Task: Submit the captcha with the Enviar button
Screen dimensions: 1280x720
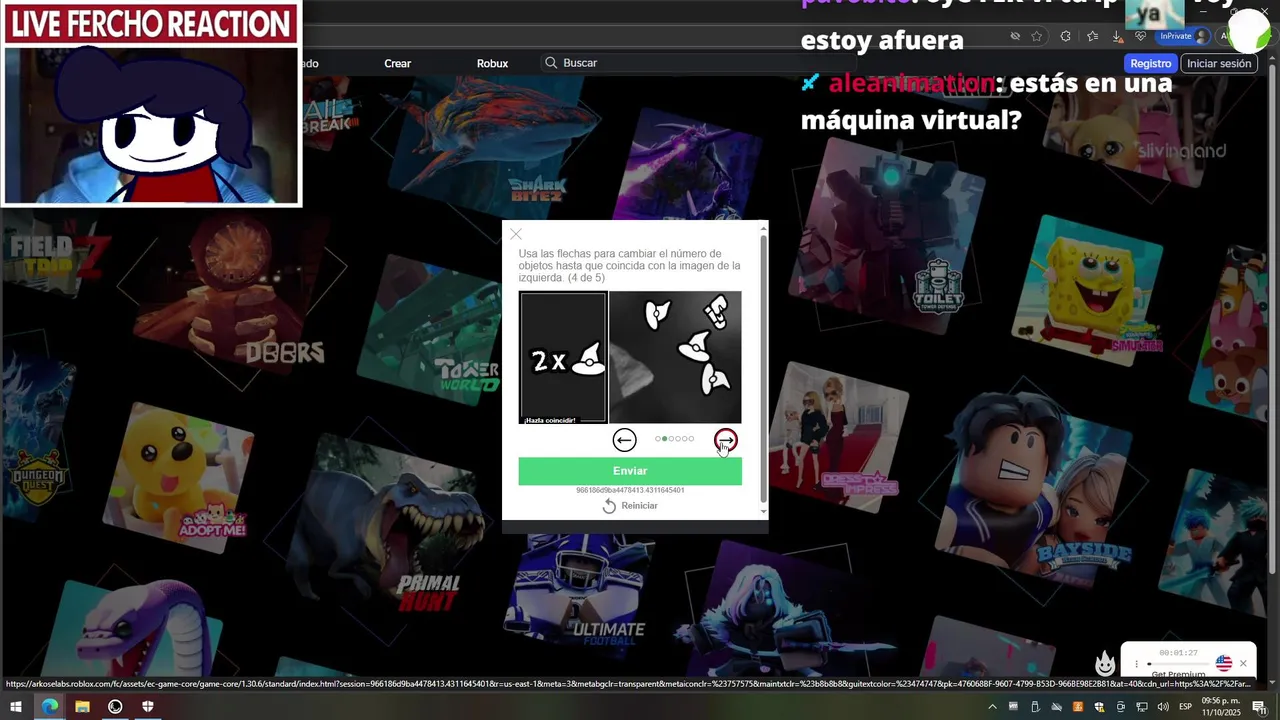Action: (x=630, y=471)
